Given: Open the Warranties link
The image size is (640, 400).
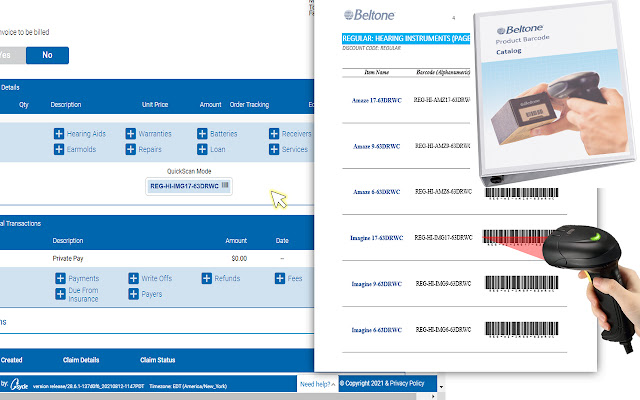Looking at the screenshot, I should [155, 133].
